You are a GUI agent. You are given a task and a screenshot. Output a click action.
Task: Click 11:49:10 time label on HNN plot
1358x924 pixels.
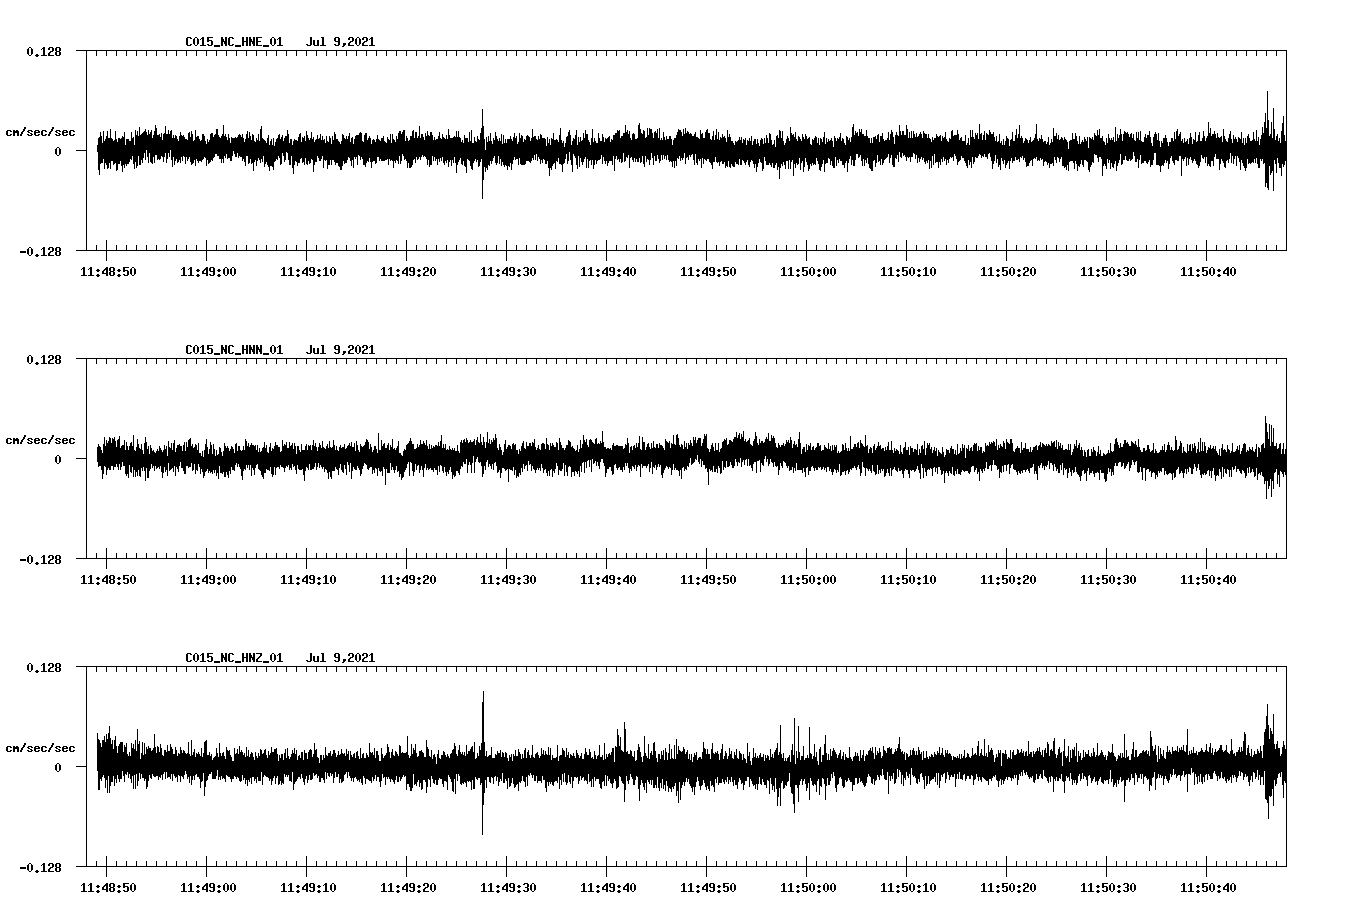coord(307,580)
